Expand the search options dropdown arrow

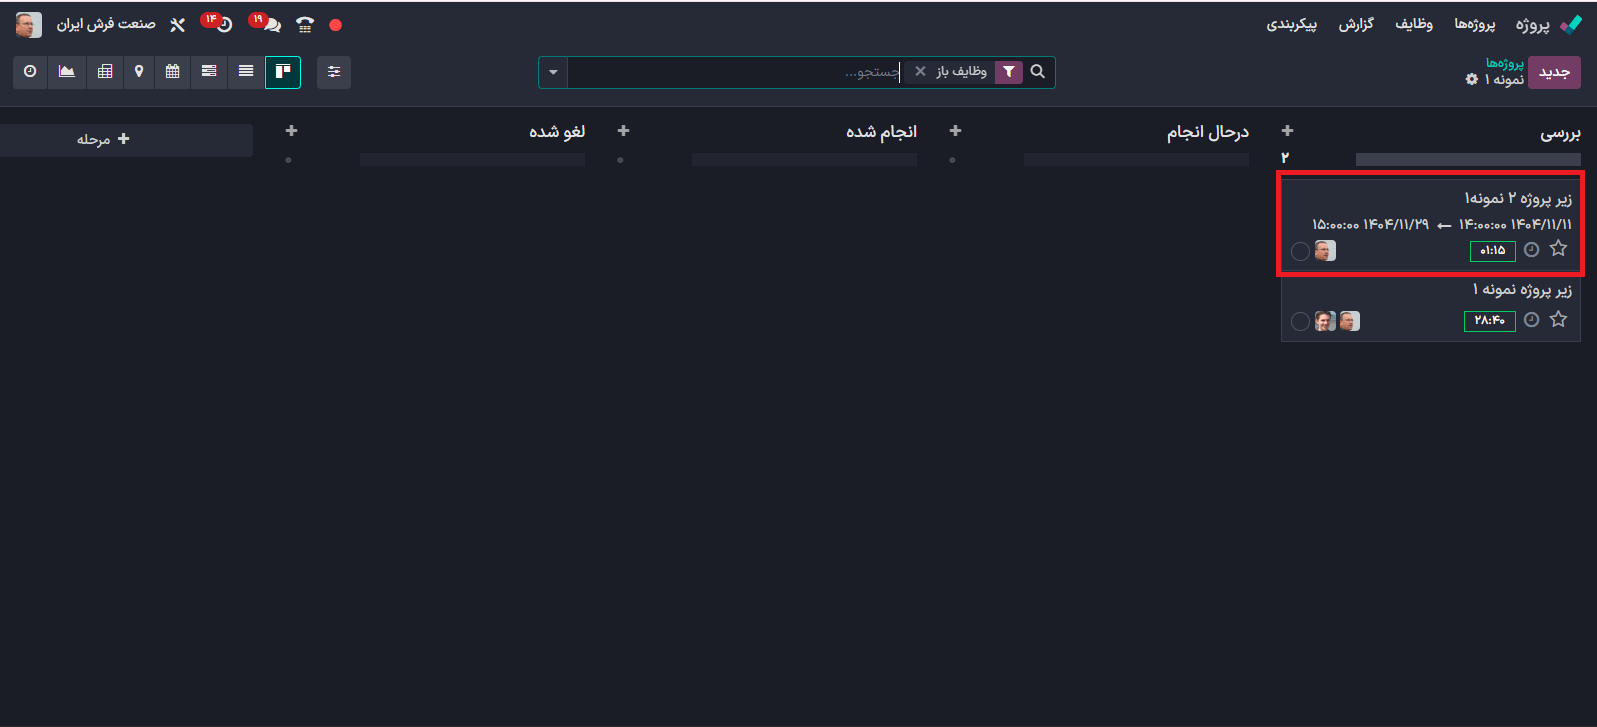(x=553, y=72)
